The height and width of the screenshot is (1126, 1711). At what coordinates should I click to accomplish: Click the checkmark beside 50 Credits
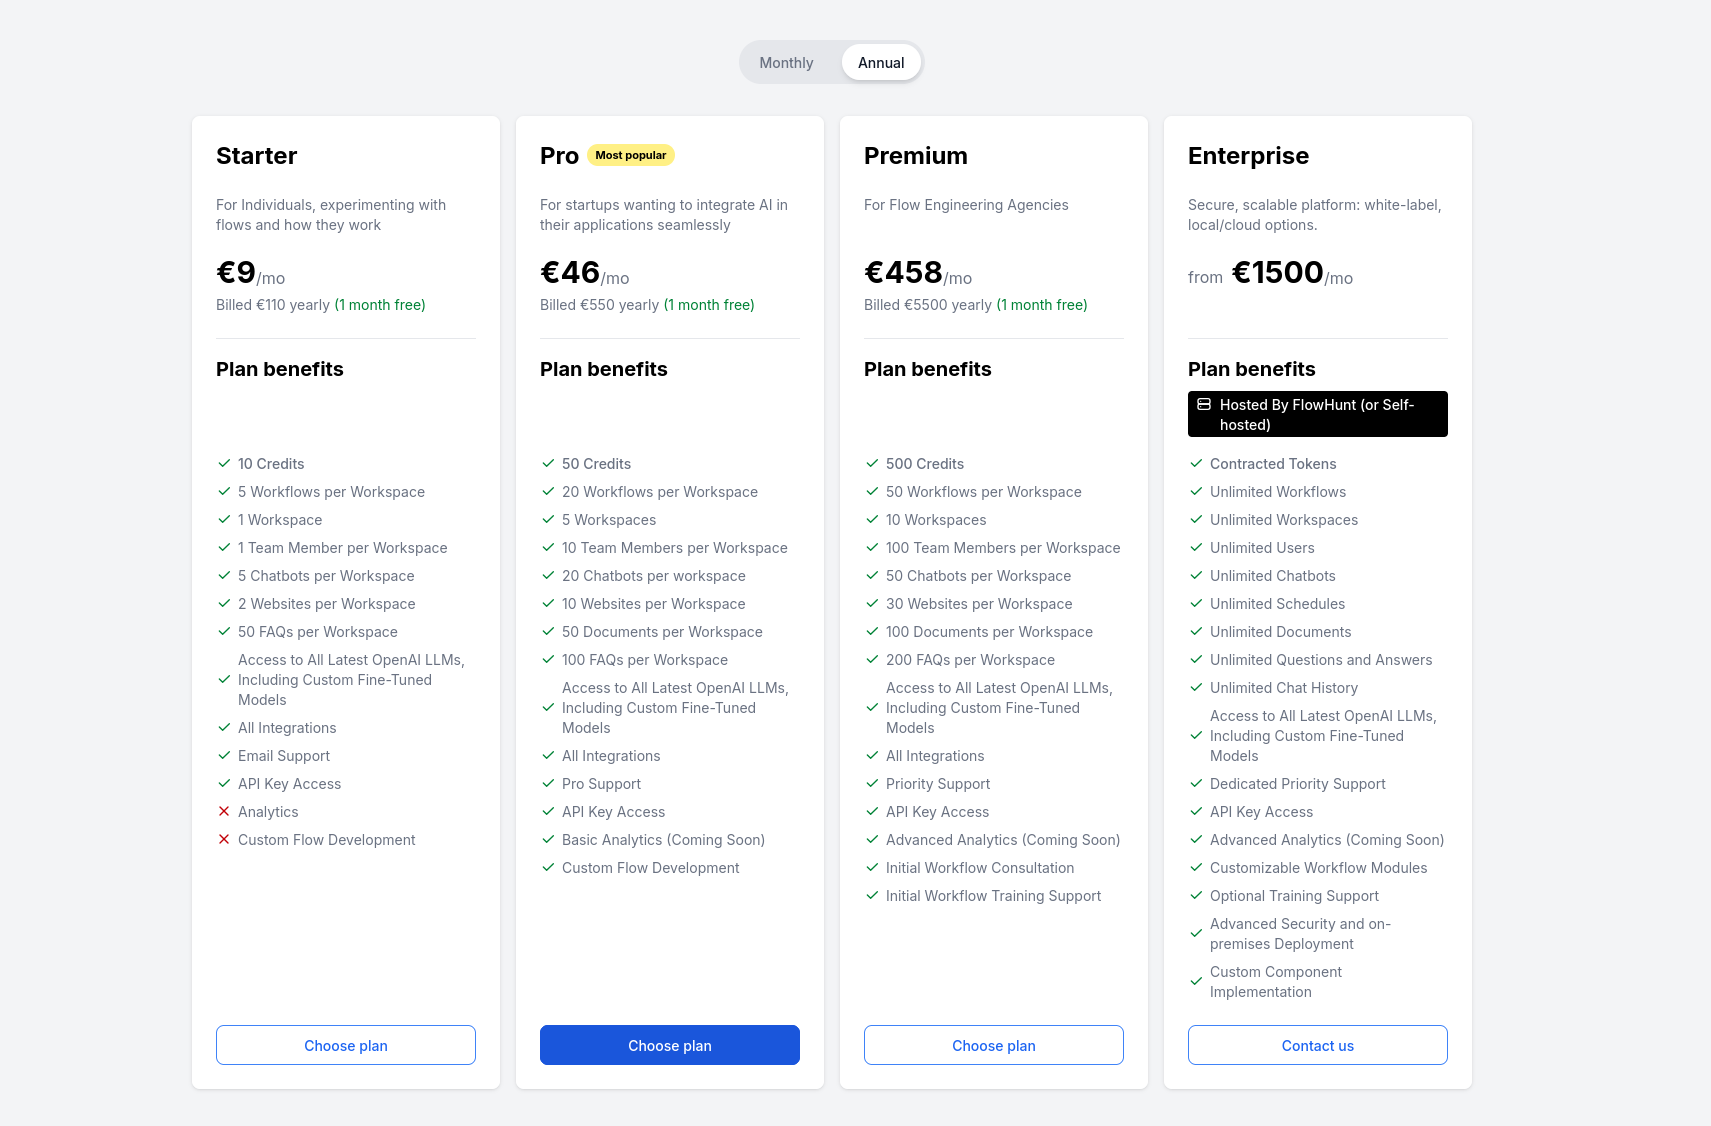(548, 463)
